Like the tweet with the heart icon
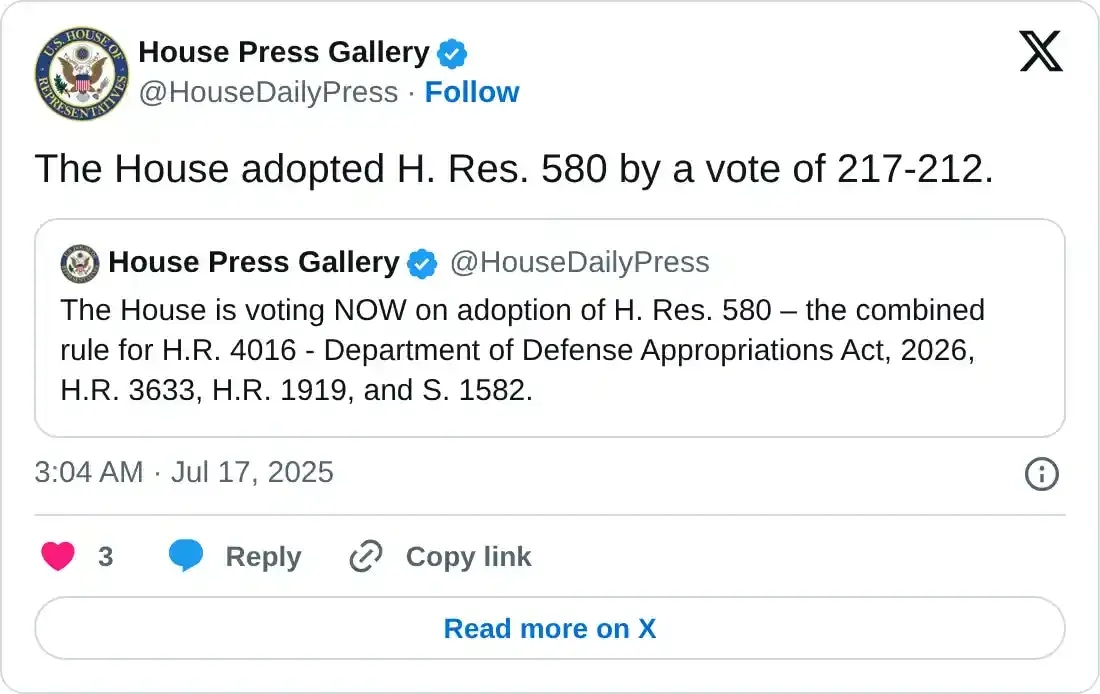Viewport: 1100px width, 694px height. tap(58, 557)
